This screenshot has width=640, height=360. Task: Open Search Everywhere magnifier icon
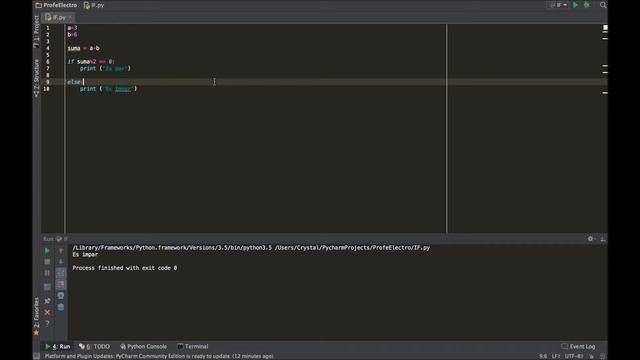(603, 5)
